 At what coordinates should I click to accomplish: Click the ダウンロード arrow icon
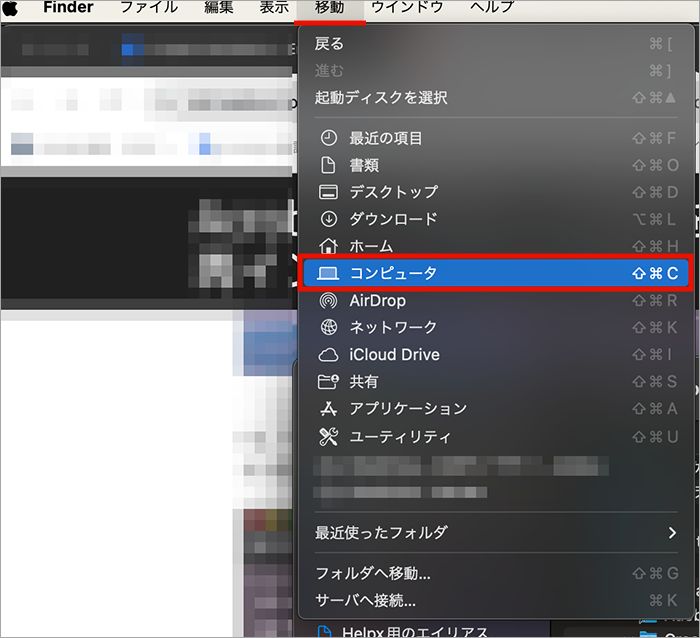(329, 219)
